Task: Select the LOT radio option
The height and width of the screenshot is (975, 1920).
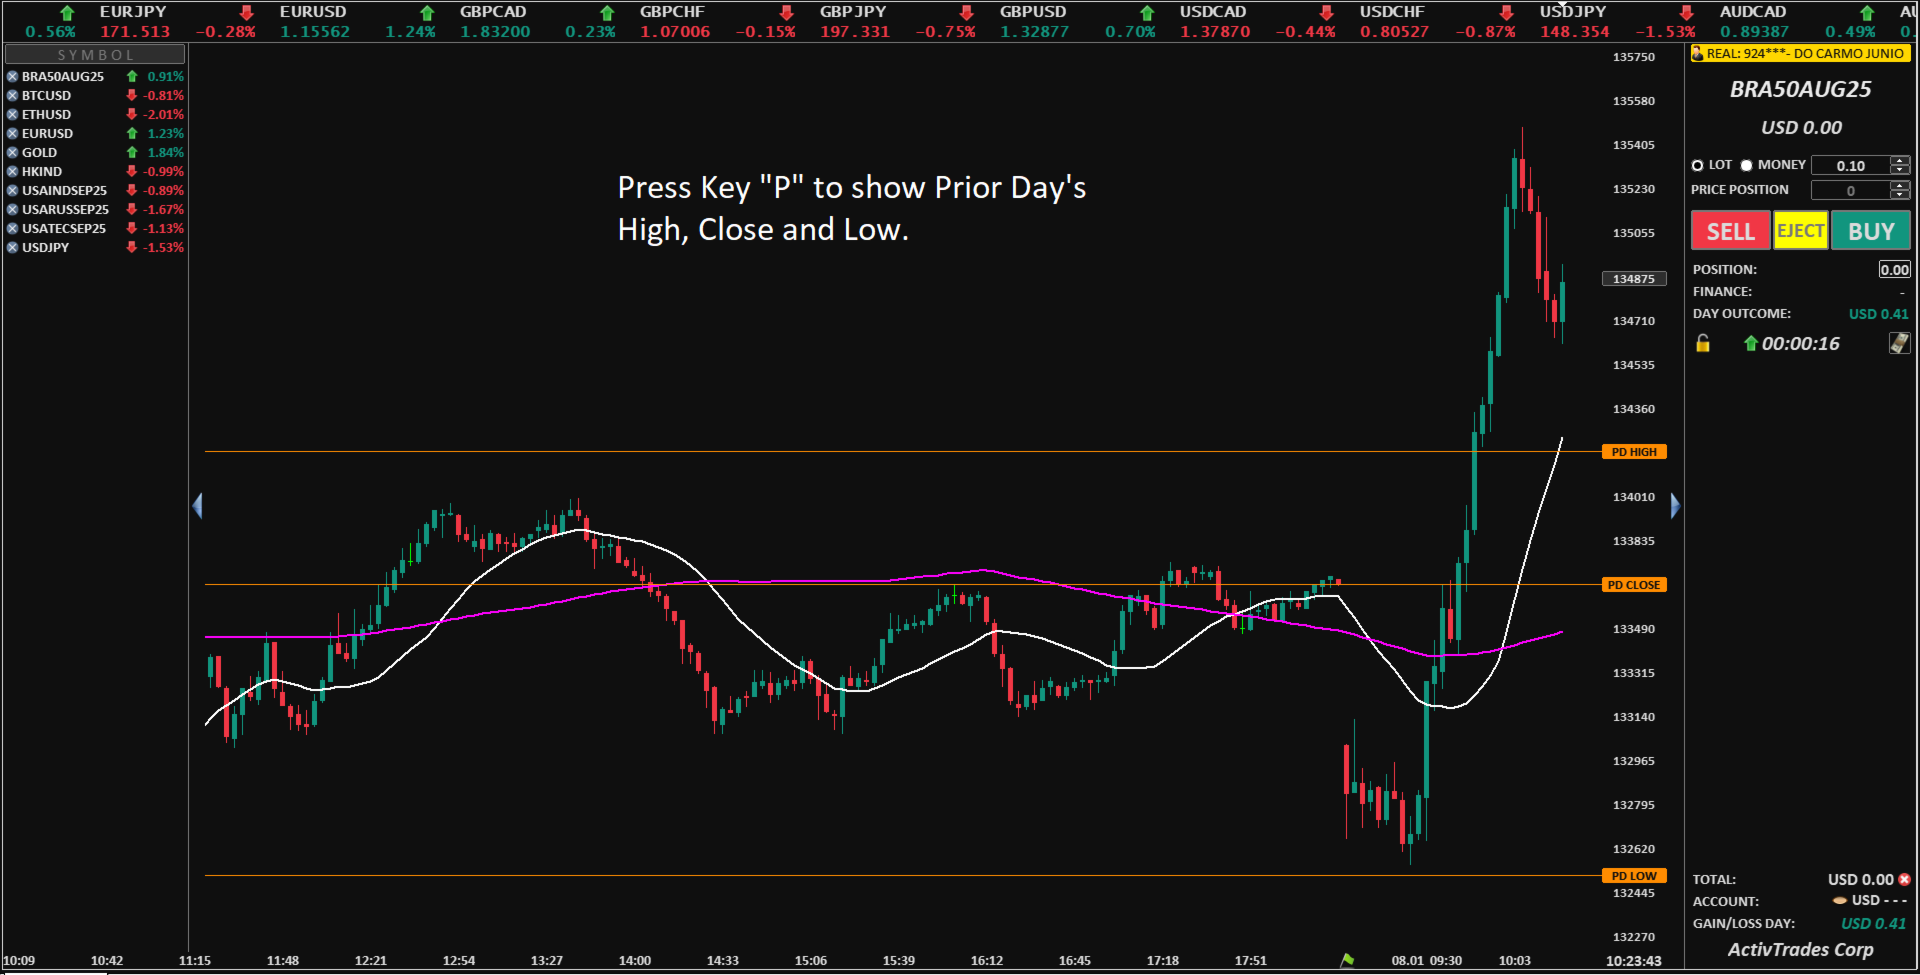Action: tap(1697, 166)
